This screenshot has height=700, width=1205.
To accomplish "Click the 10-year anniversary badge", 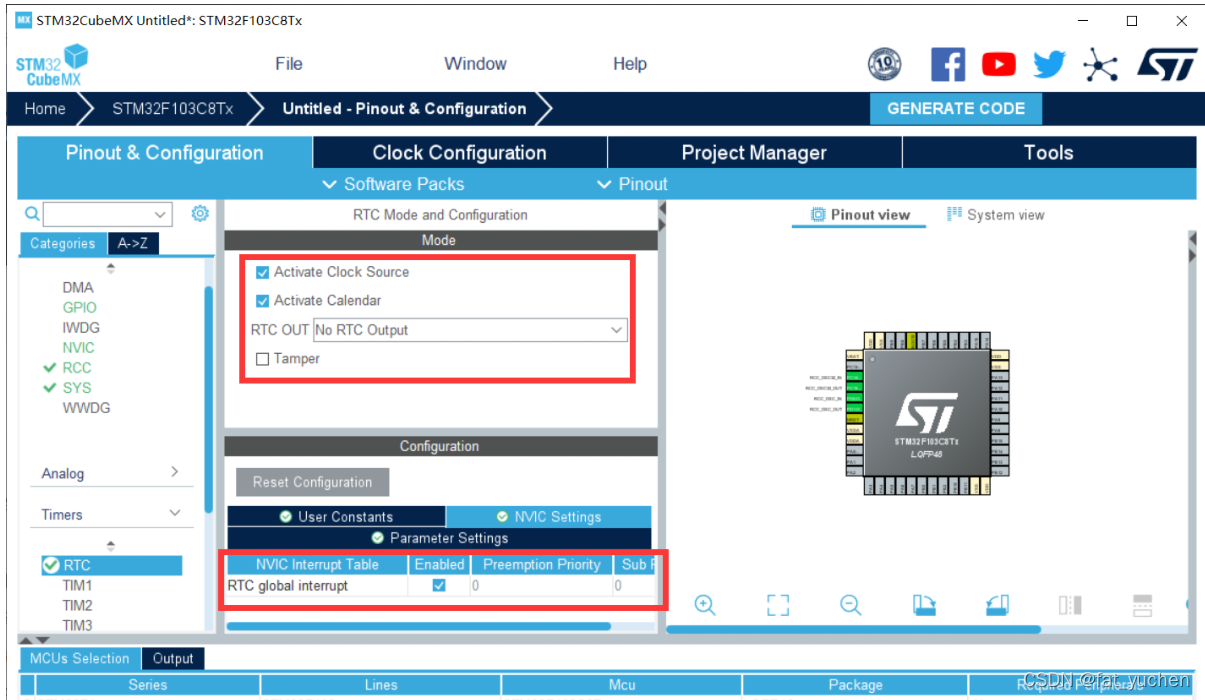I will (x=884, y=65).
